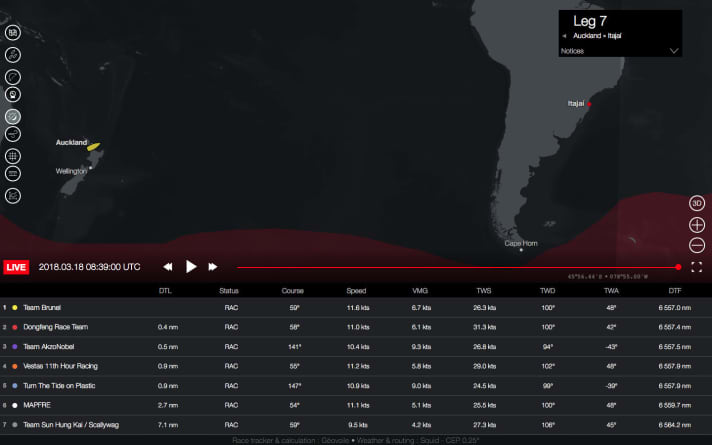Image resolution: width=712 pixels, height=445 pixels.
Task: Click Auckland - Itajaí route label
Action: [597, 35]
